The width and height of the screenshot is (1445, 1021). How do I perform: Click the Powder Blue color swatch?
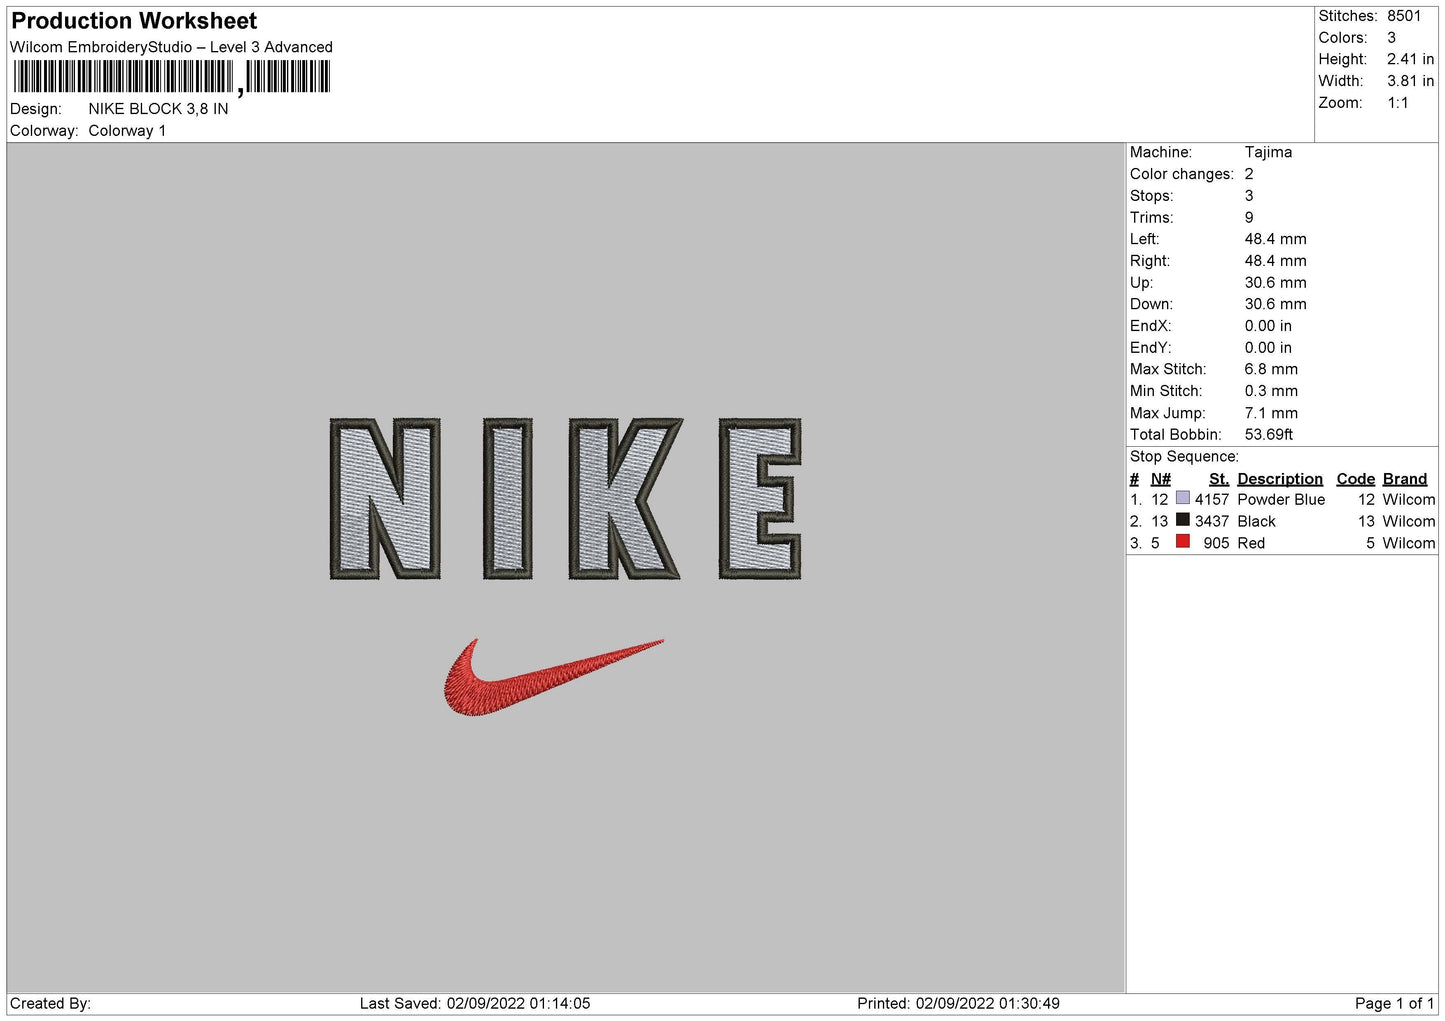(x=1183, y=498)
